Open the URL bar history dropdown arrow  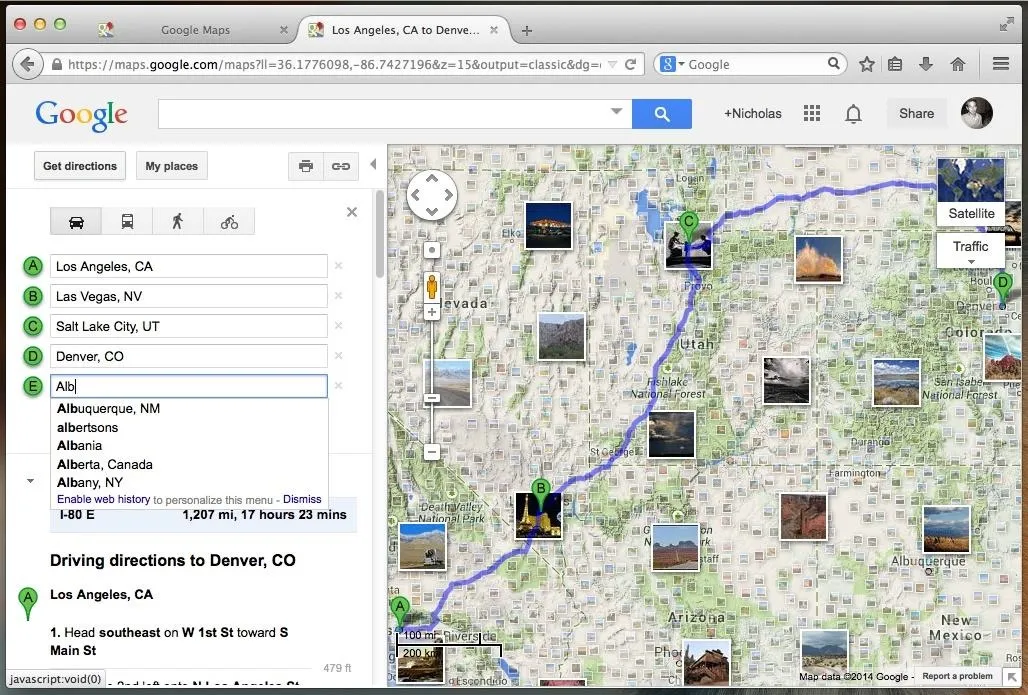point(612,64)
